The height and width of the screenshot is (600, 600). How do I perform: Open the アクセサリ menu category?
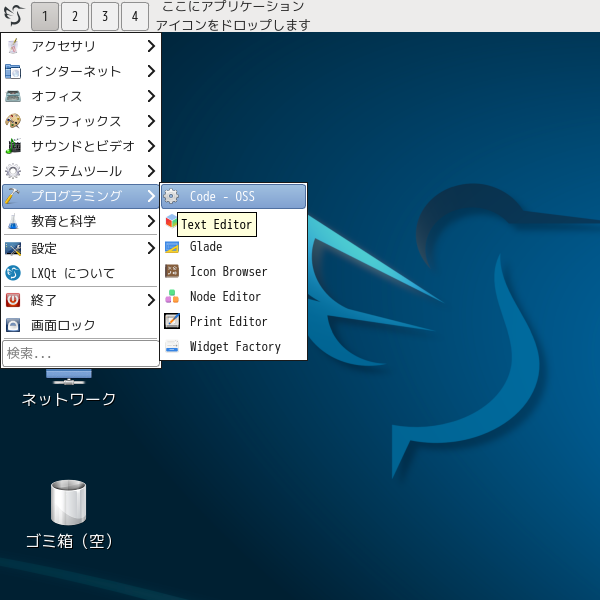pos(80,46)
